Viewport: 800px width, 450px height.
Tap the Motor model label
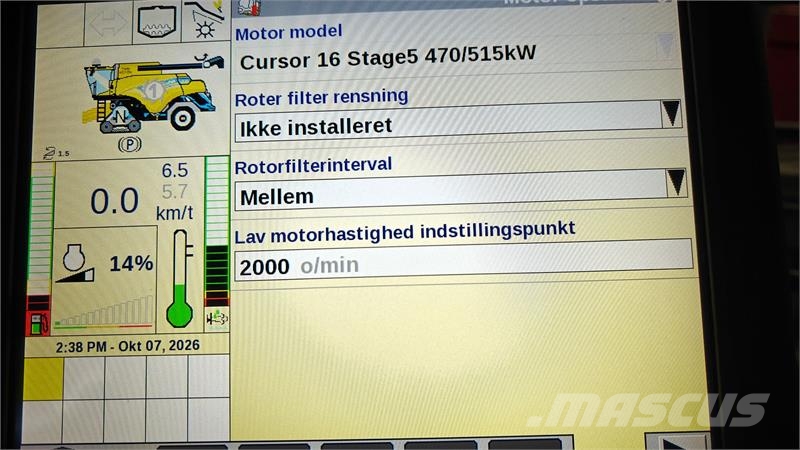coord(289,33)
